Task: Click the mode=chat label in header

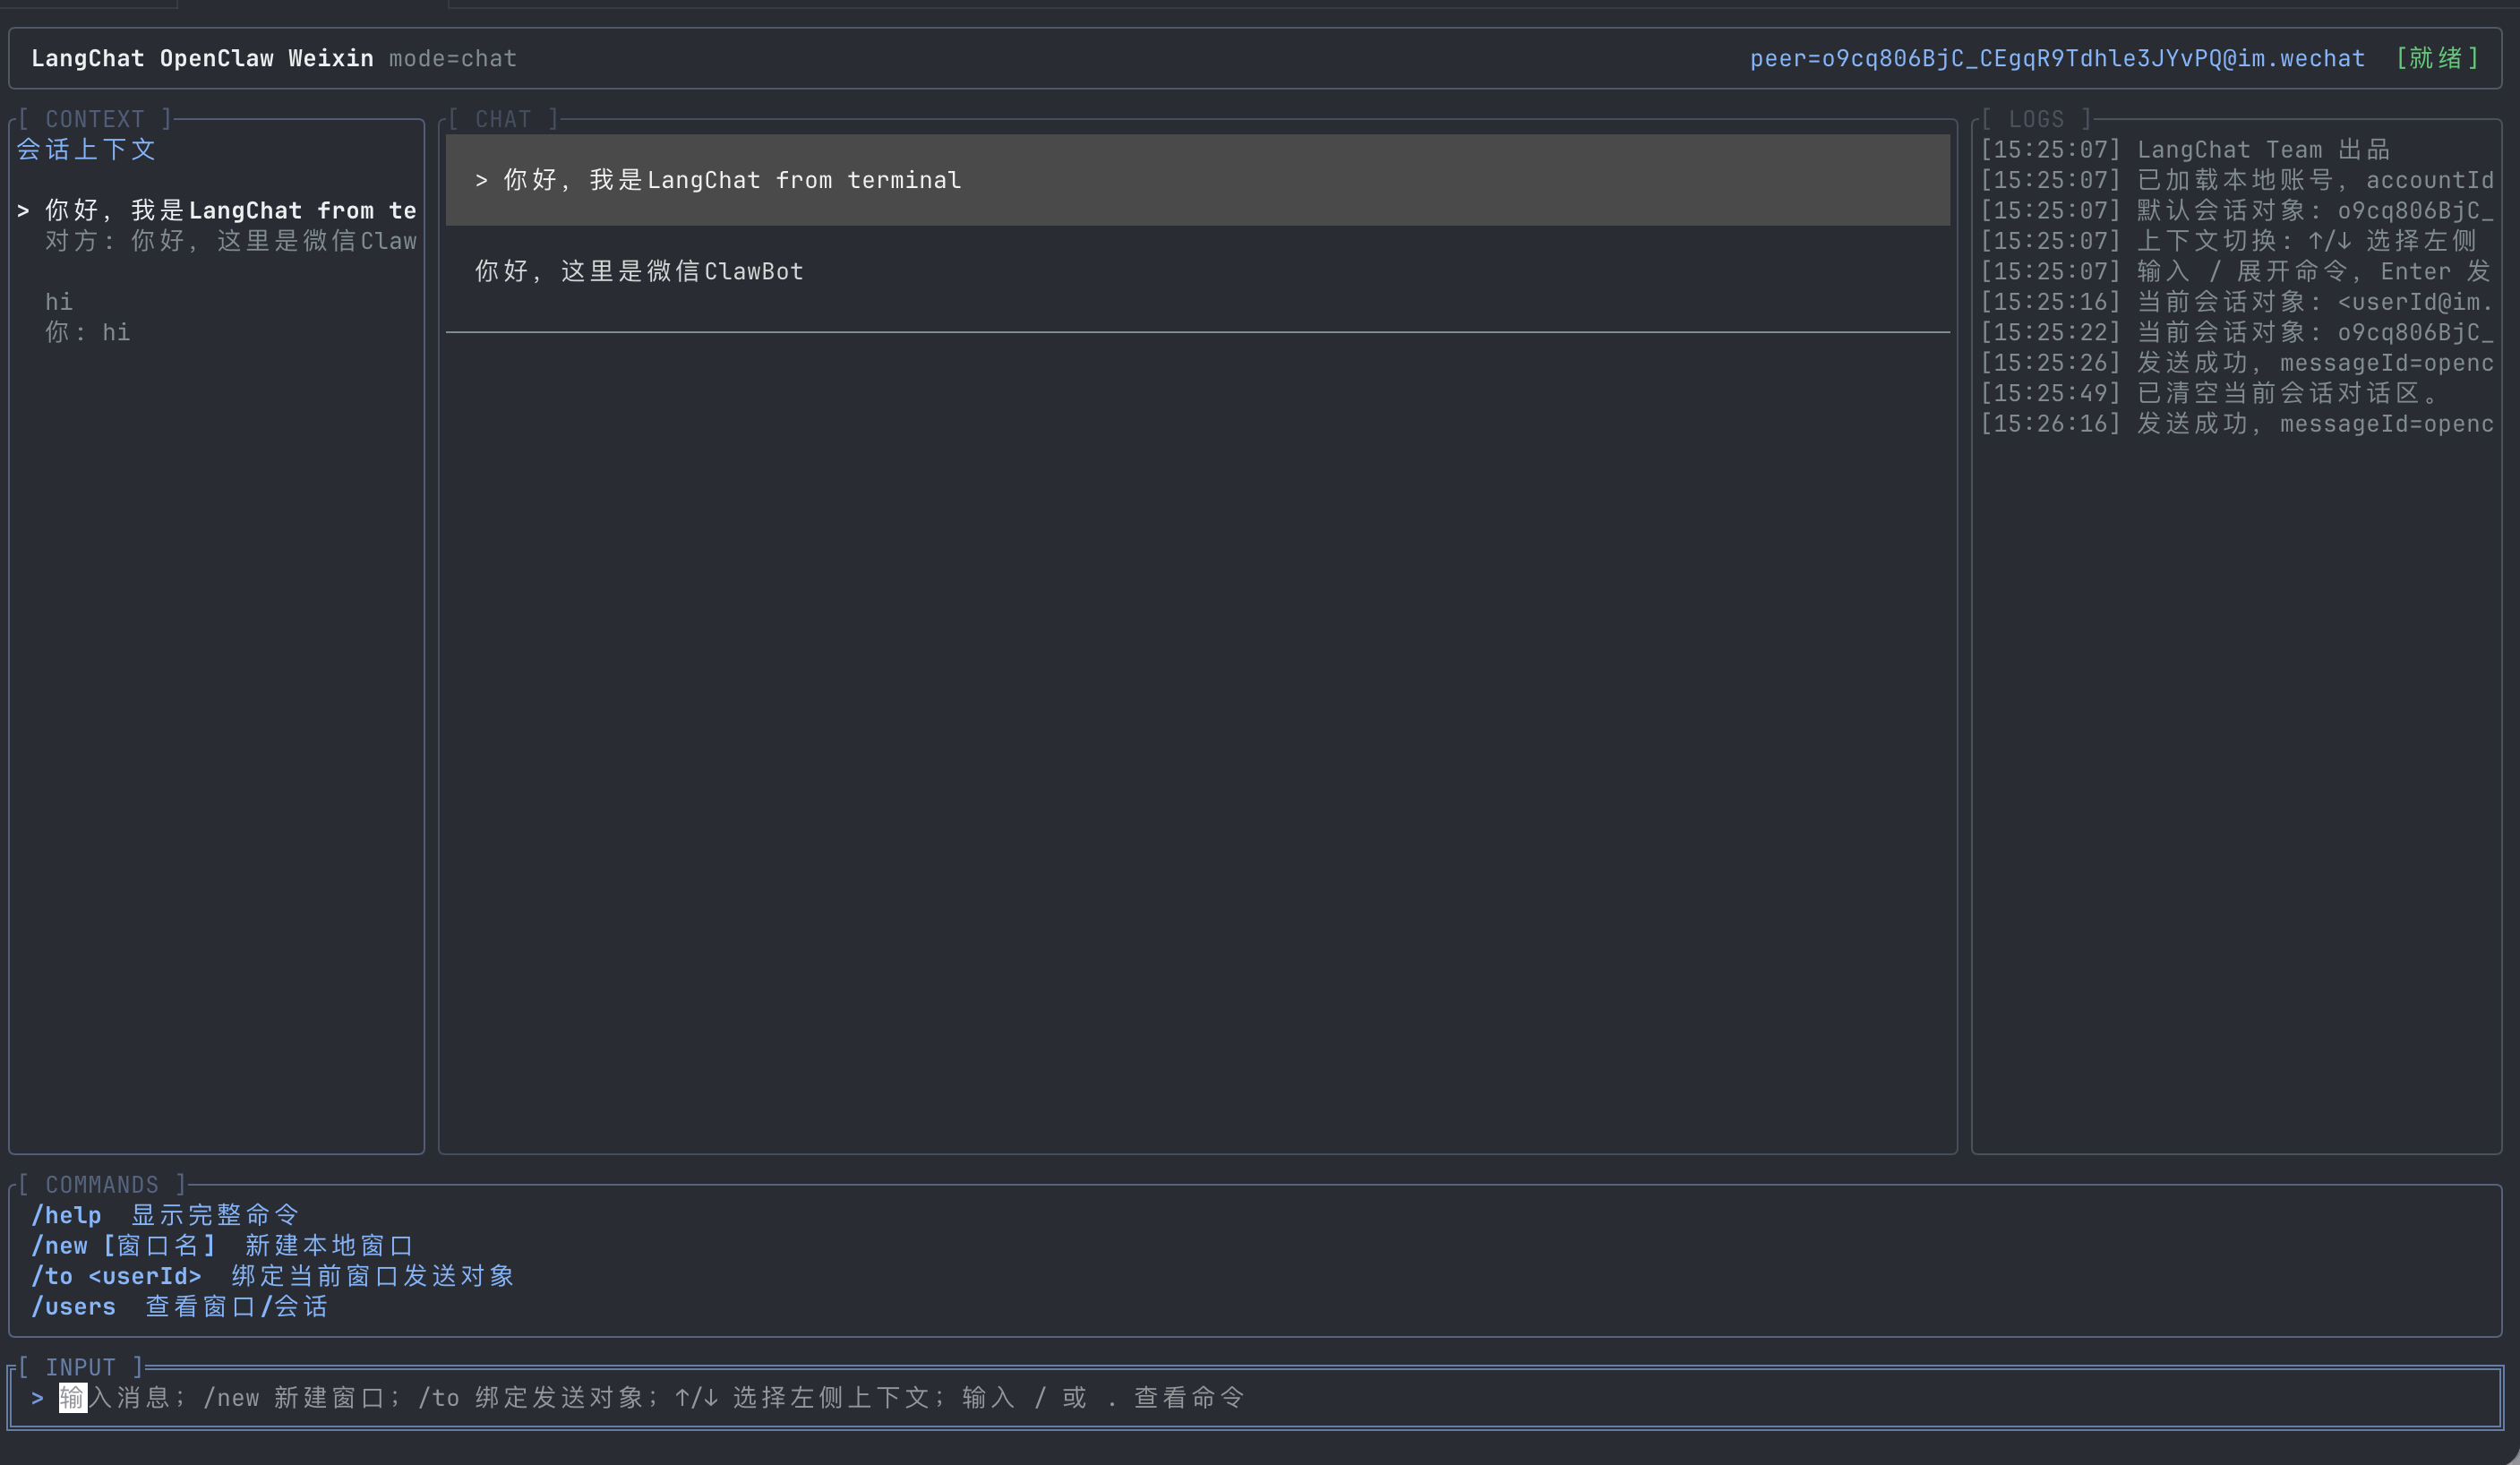Action: [453, 58]
